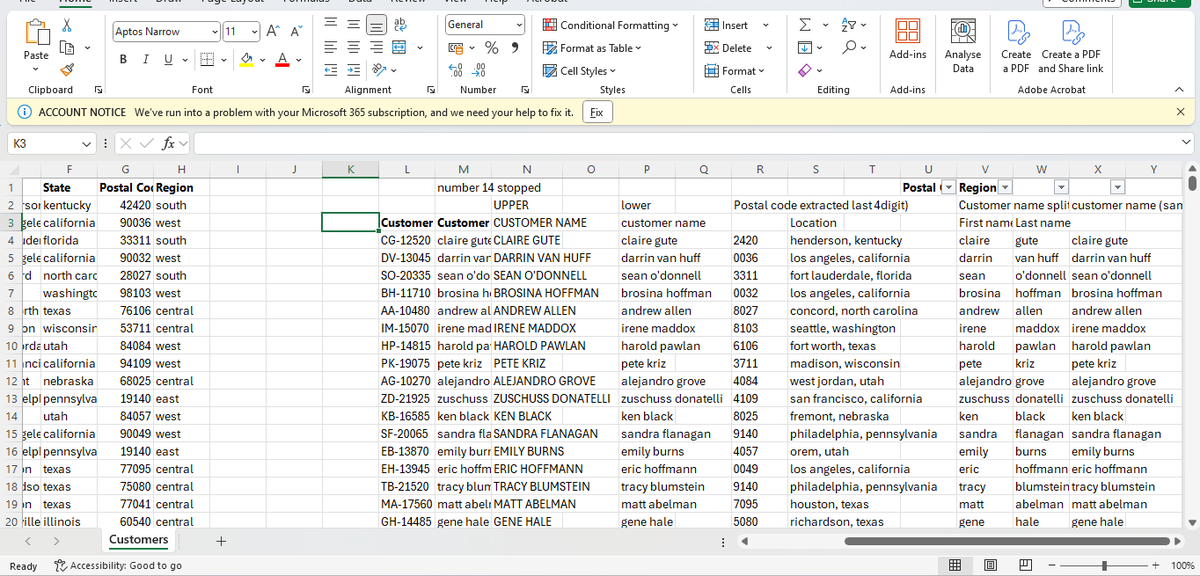1200x576 pixels.
Task: Apply Comma Style number format
Action: click(x=514, y=47)
